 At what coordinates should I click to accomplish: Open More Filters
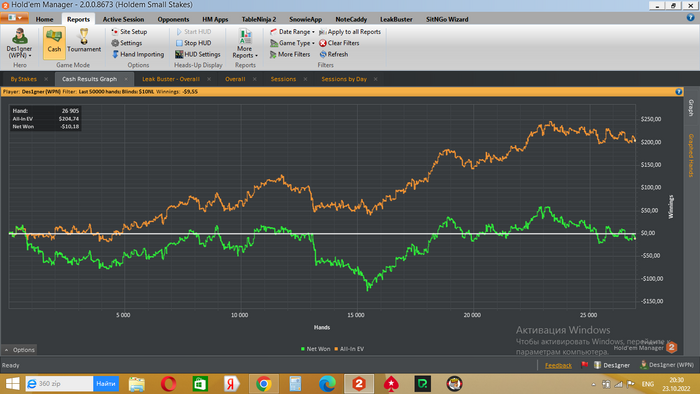tap(290, 54)
